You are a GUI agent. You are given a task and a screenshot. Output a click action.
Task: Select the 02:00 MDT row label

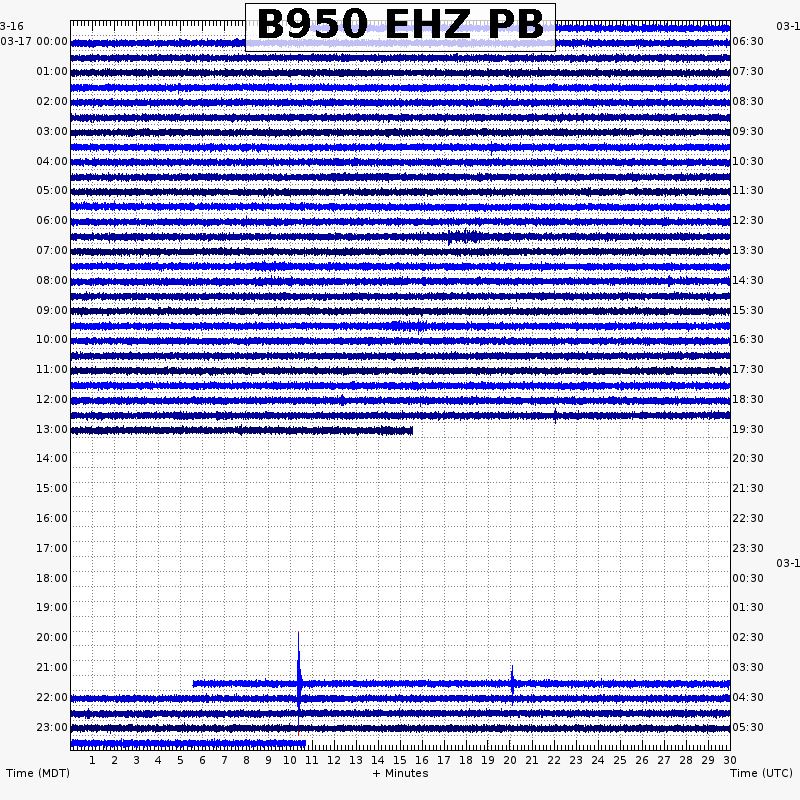click(52, 101)
